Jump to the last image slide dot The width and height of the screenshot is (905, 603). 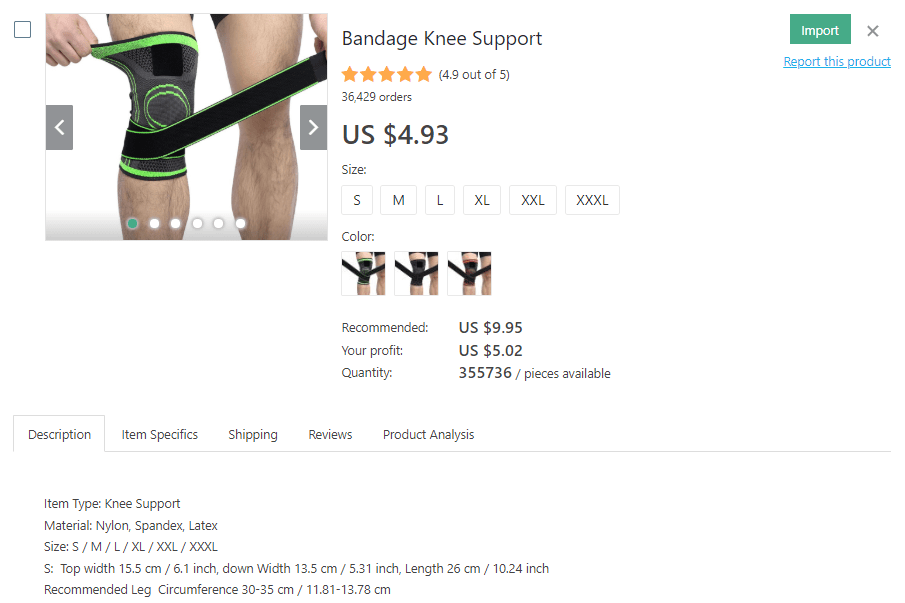pos(240,223)
